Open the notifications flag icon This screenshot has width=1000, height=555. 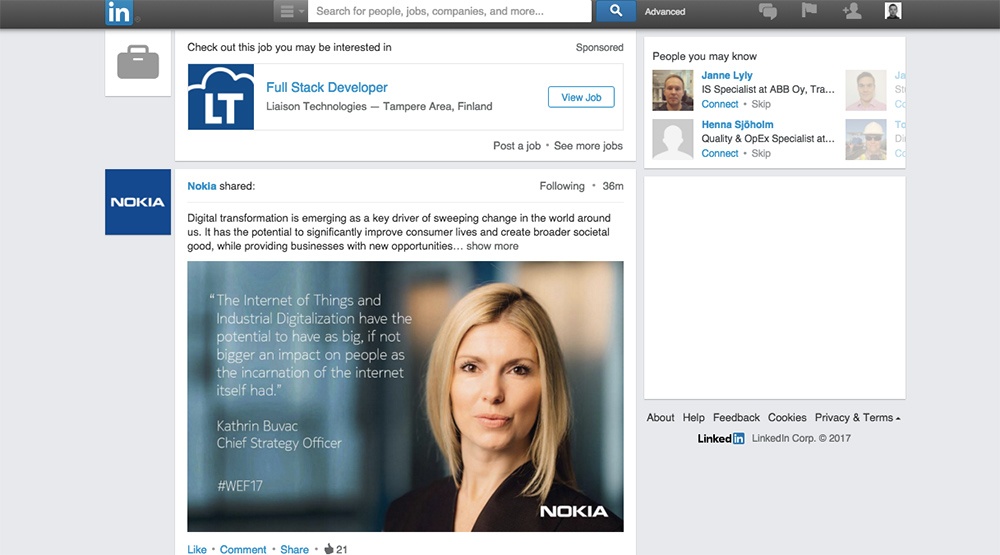809,11
